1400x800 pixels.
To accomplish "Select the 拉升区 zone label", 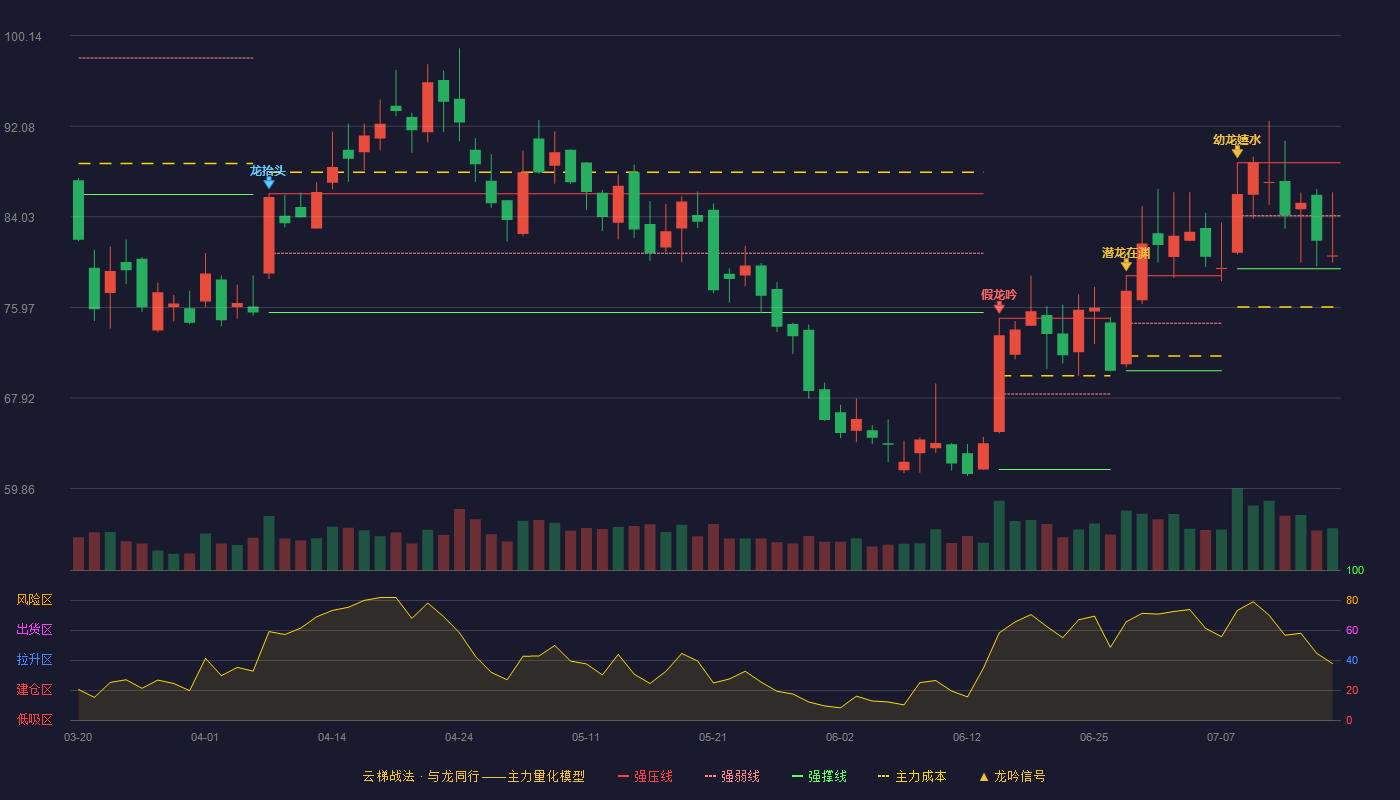I will click(34, 660).
